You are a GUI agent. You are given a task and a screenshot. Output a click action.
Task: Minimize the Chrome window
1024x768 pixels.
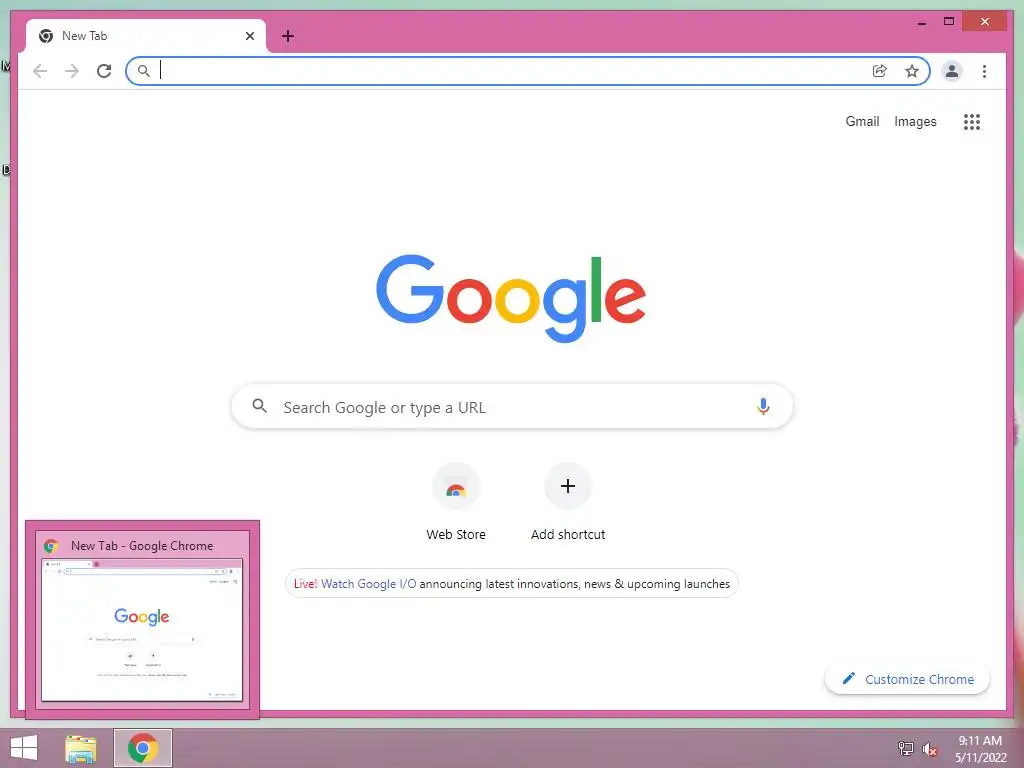(x=921, y=22)
